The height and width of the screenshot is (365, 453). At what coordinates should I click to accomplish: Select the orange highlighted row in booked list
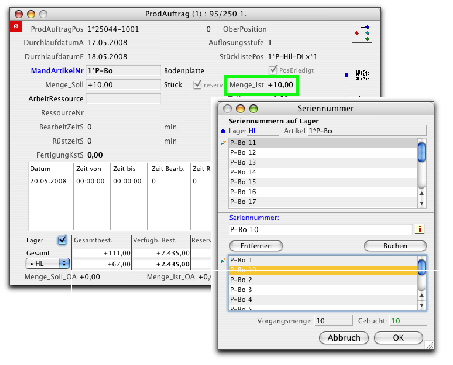pyautogui.click(x=323, y=270)
